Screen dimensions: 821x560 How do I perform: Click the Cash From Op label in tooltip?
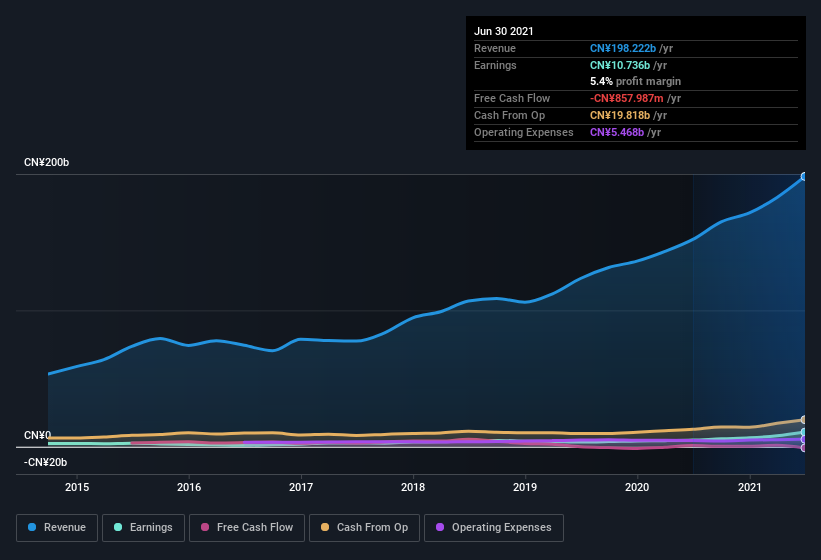pyautogui.click(x=509, y=115)
